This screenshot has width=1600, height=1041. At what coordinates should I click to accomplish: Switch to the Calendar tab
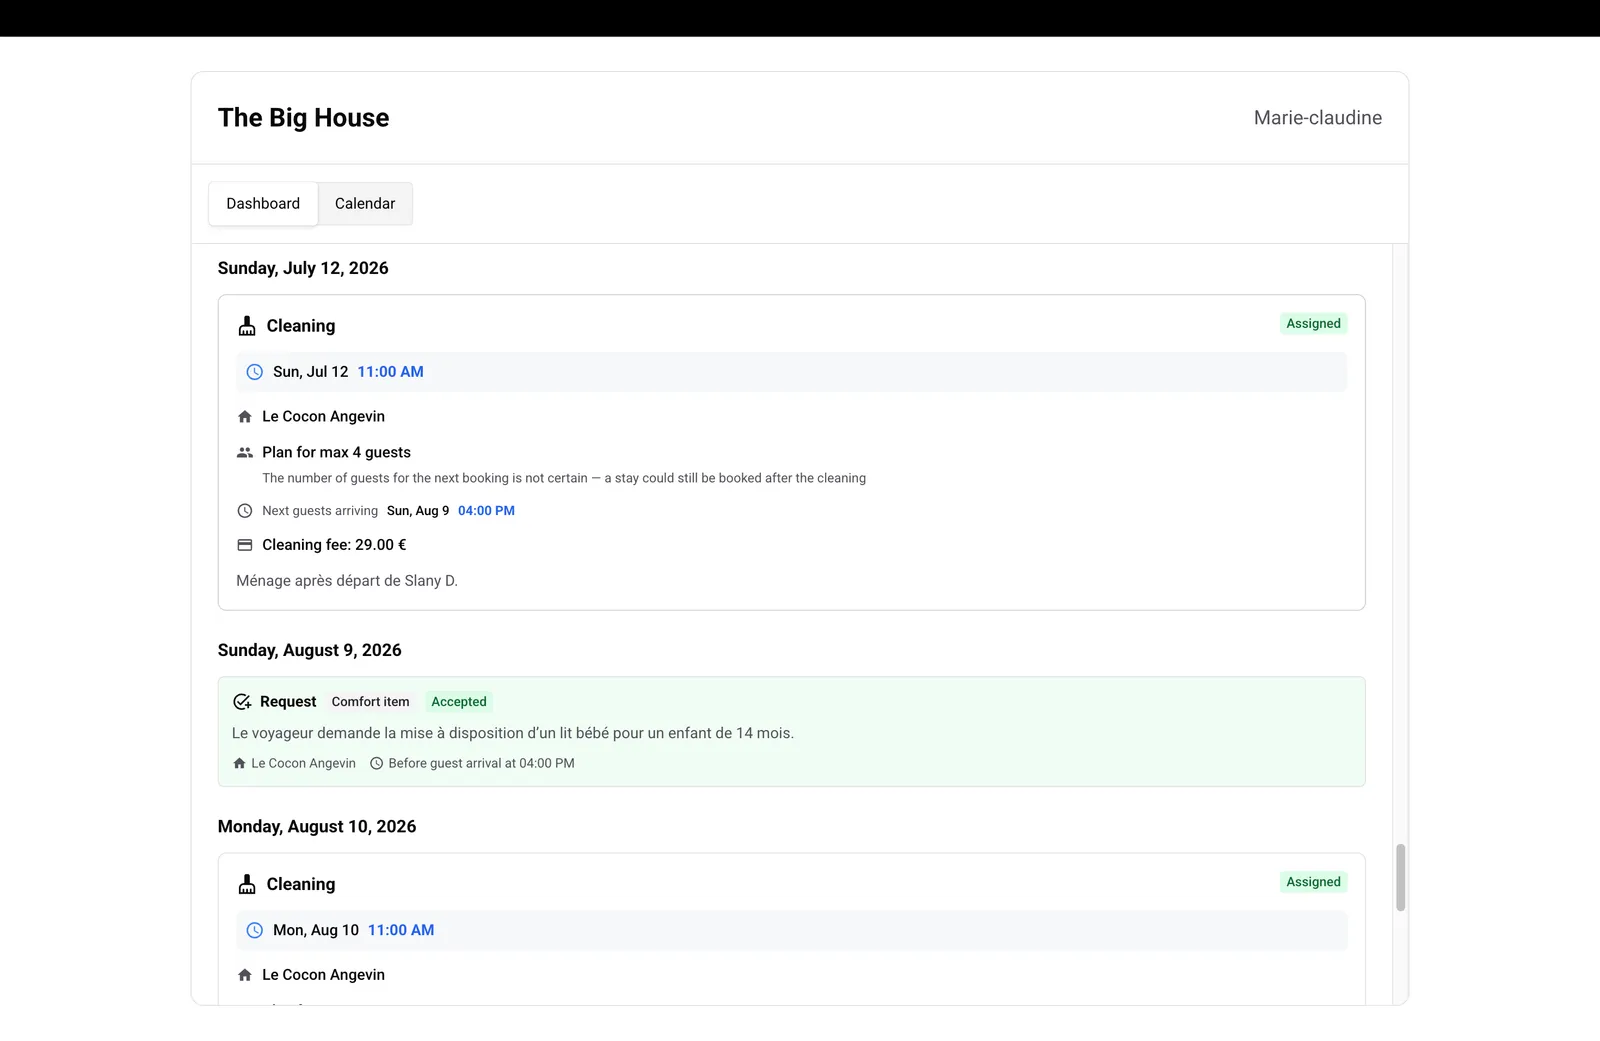tap(365, 203)
